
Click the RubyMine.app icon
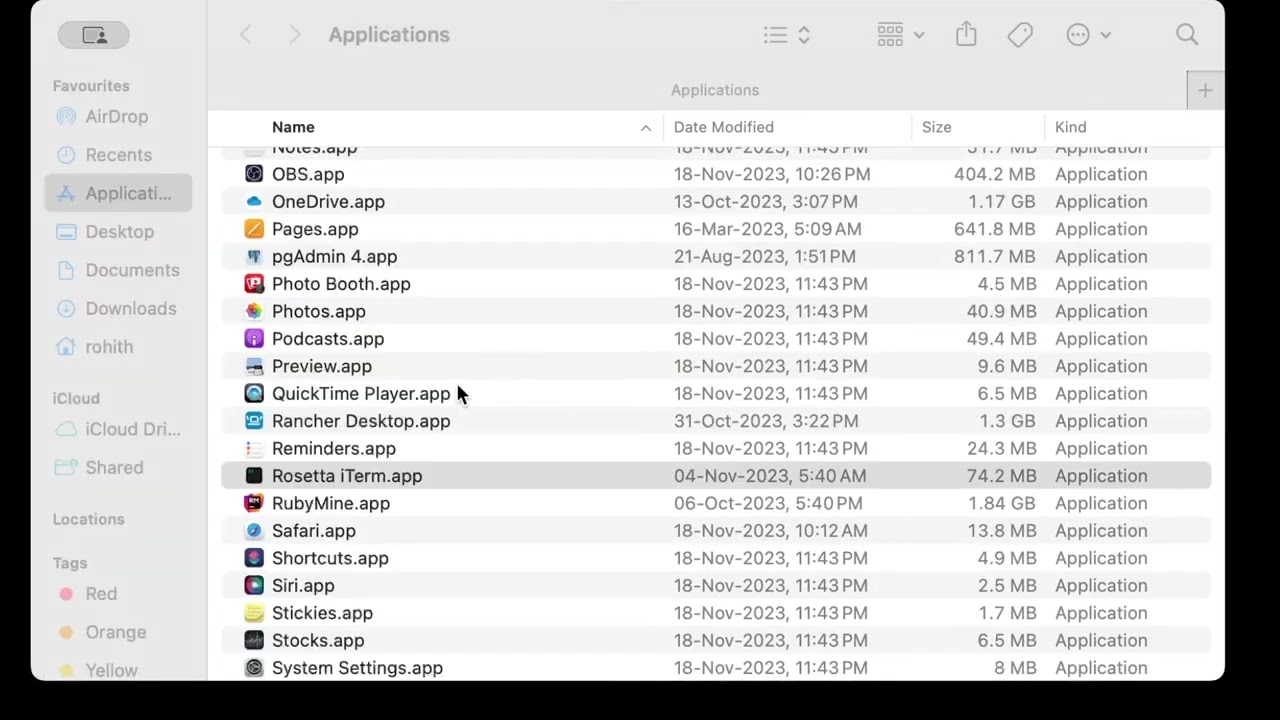(254, 503)
